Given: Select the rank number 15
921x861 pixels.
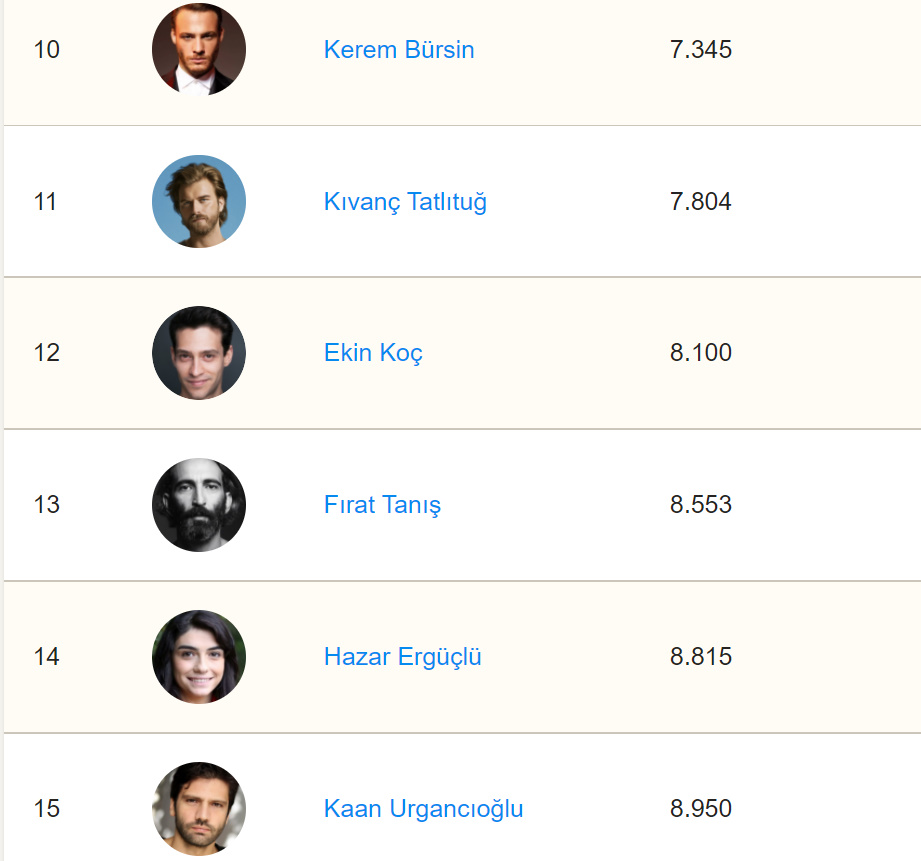Looking at the screenshot, I should [x=47, y=808].
